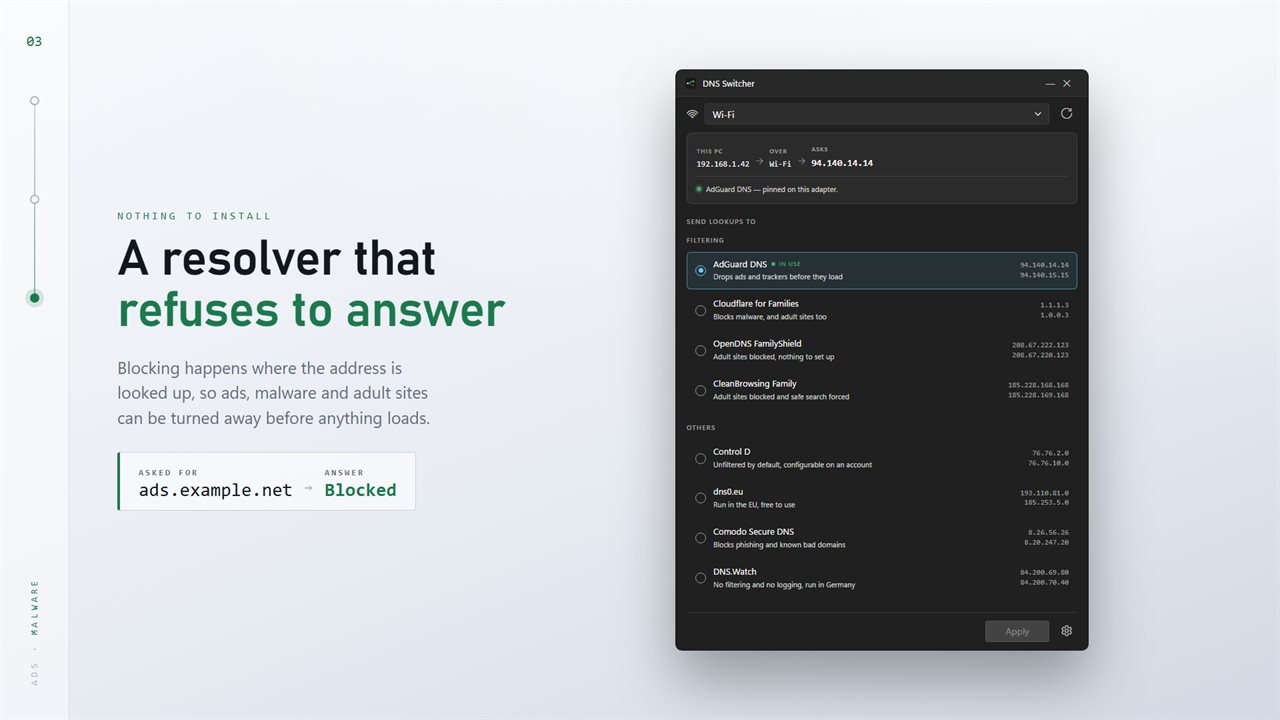Click the refresh adapters icon
Viewport: 1280px width, 720px height.
coord(1067,114)
